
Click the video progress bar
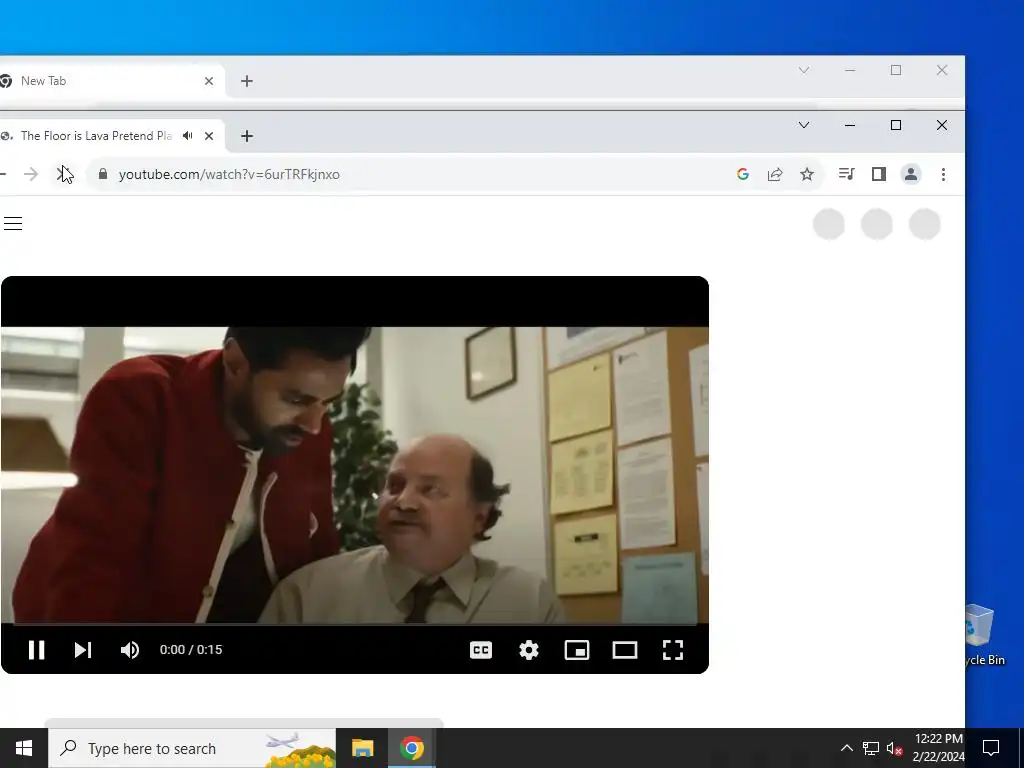[355, 624]
